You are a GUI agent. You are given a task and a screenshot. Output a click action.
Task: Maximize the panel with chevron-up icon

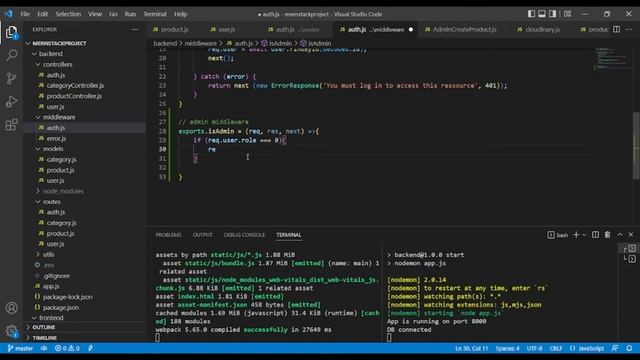620,235
